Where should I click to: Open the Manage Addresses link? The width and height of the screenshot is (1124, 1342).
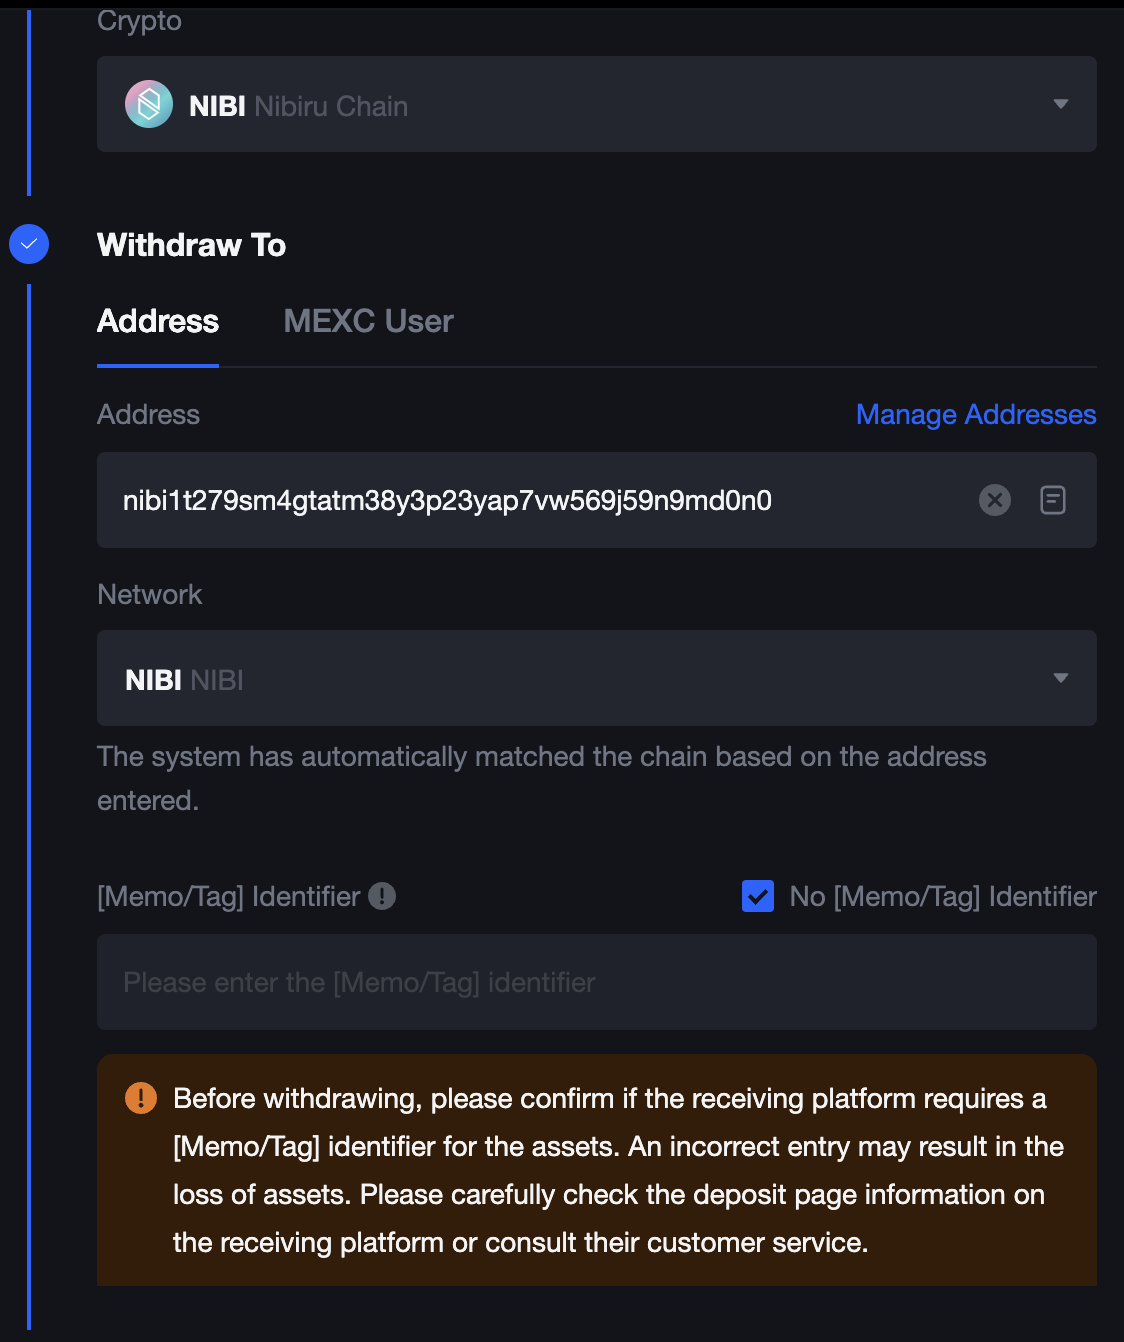976,414
